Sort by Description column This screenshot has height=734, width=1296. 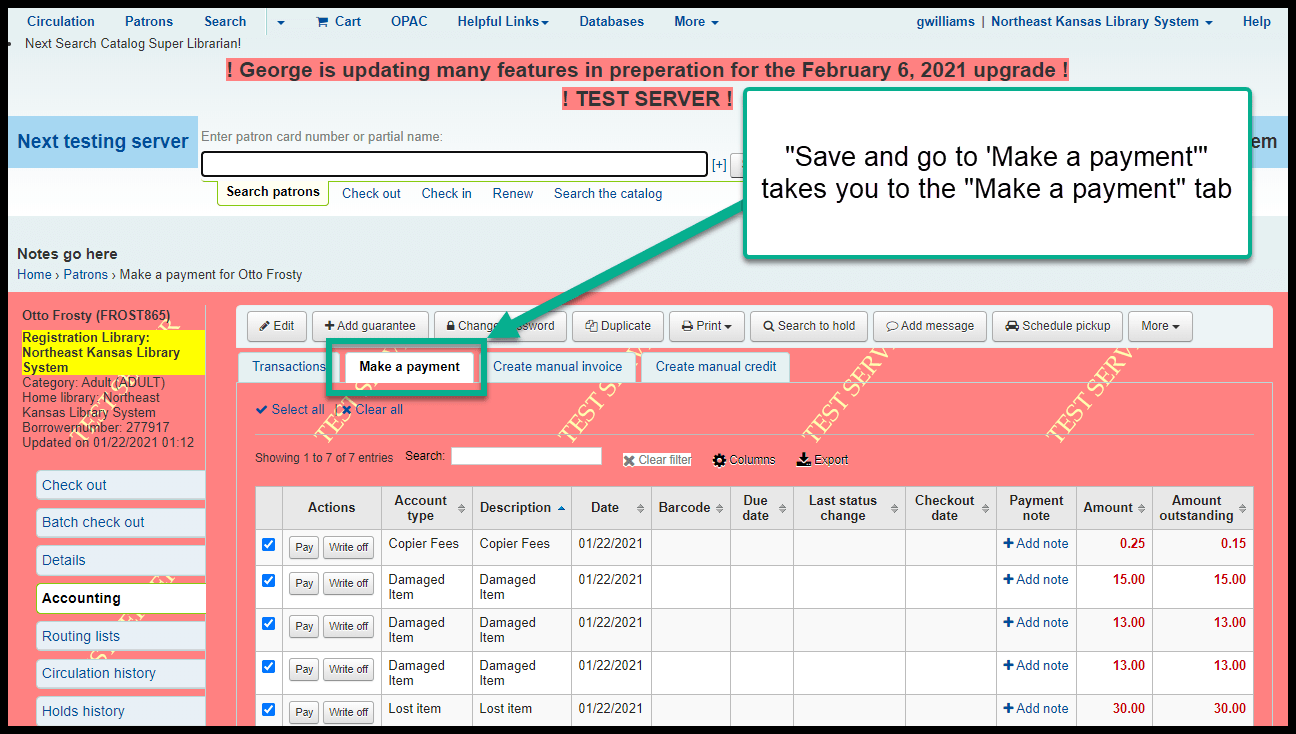tap(522, 508)
